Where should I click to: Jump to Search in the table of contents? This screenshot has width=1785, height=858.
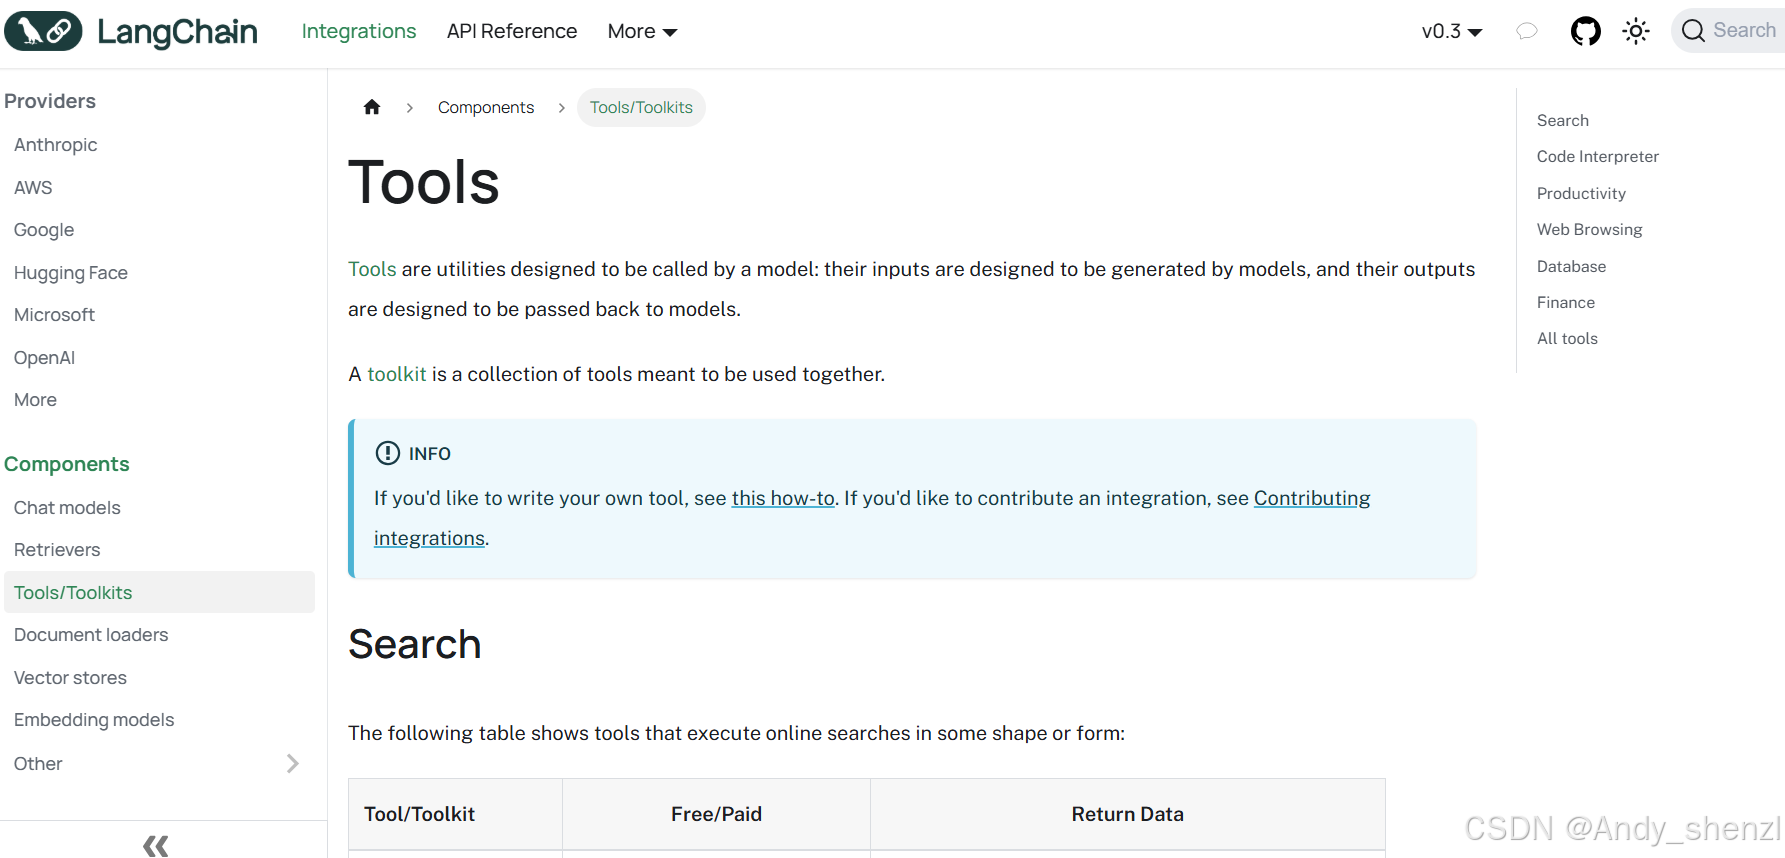point(1563,120)
